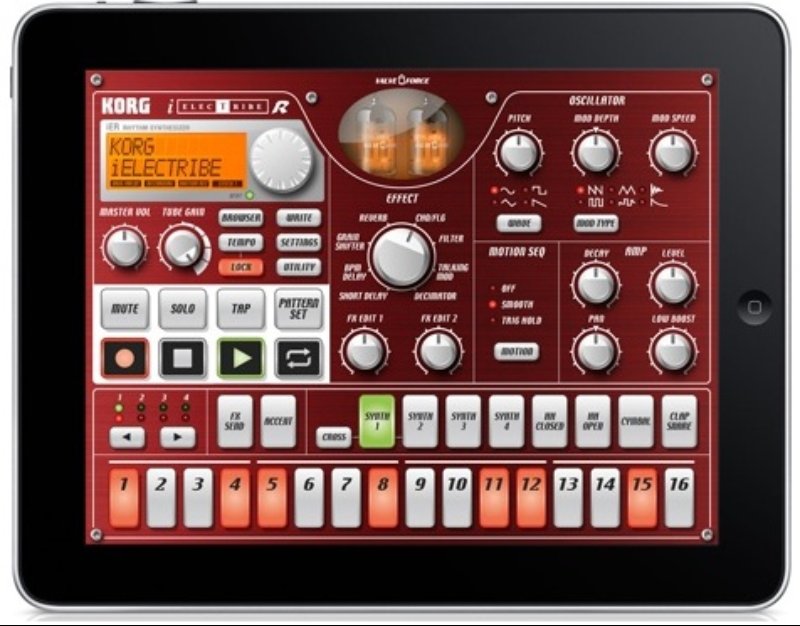Select the Synth 3 part
800x626 pixels.
pos(463,421)
